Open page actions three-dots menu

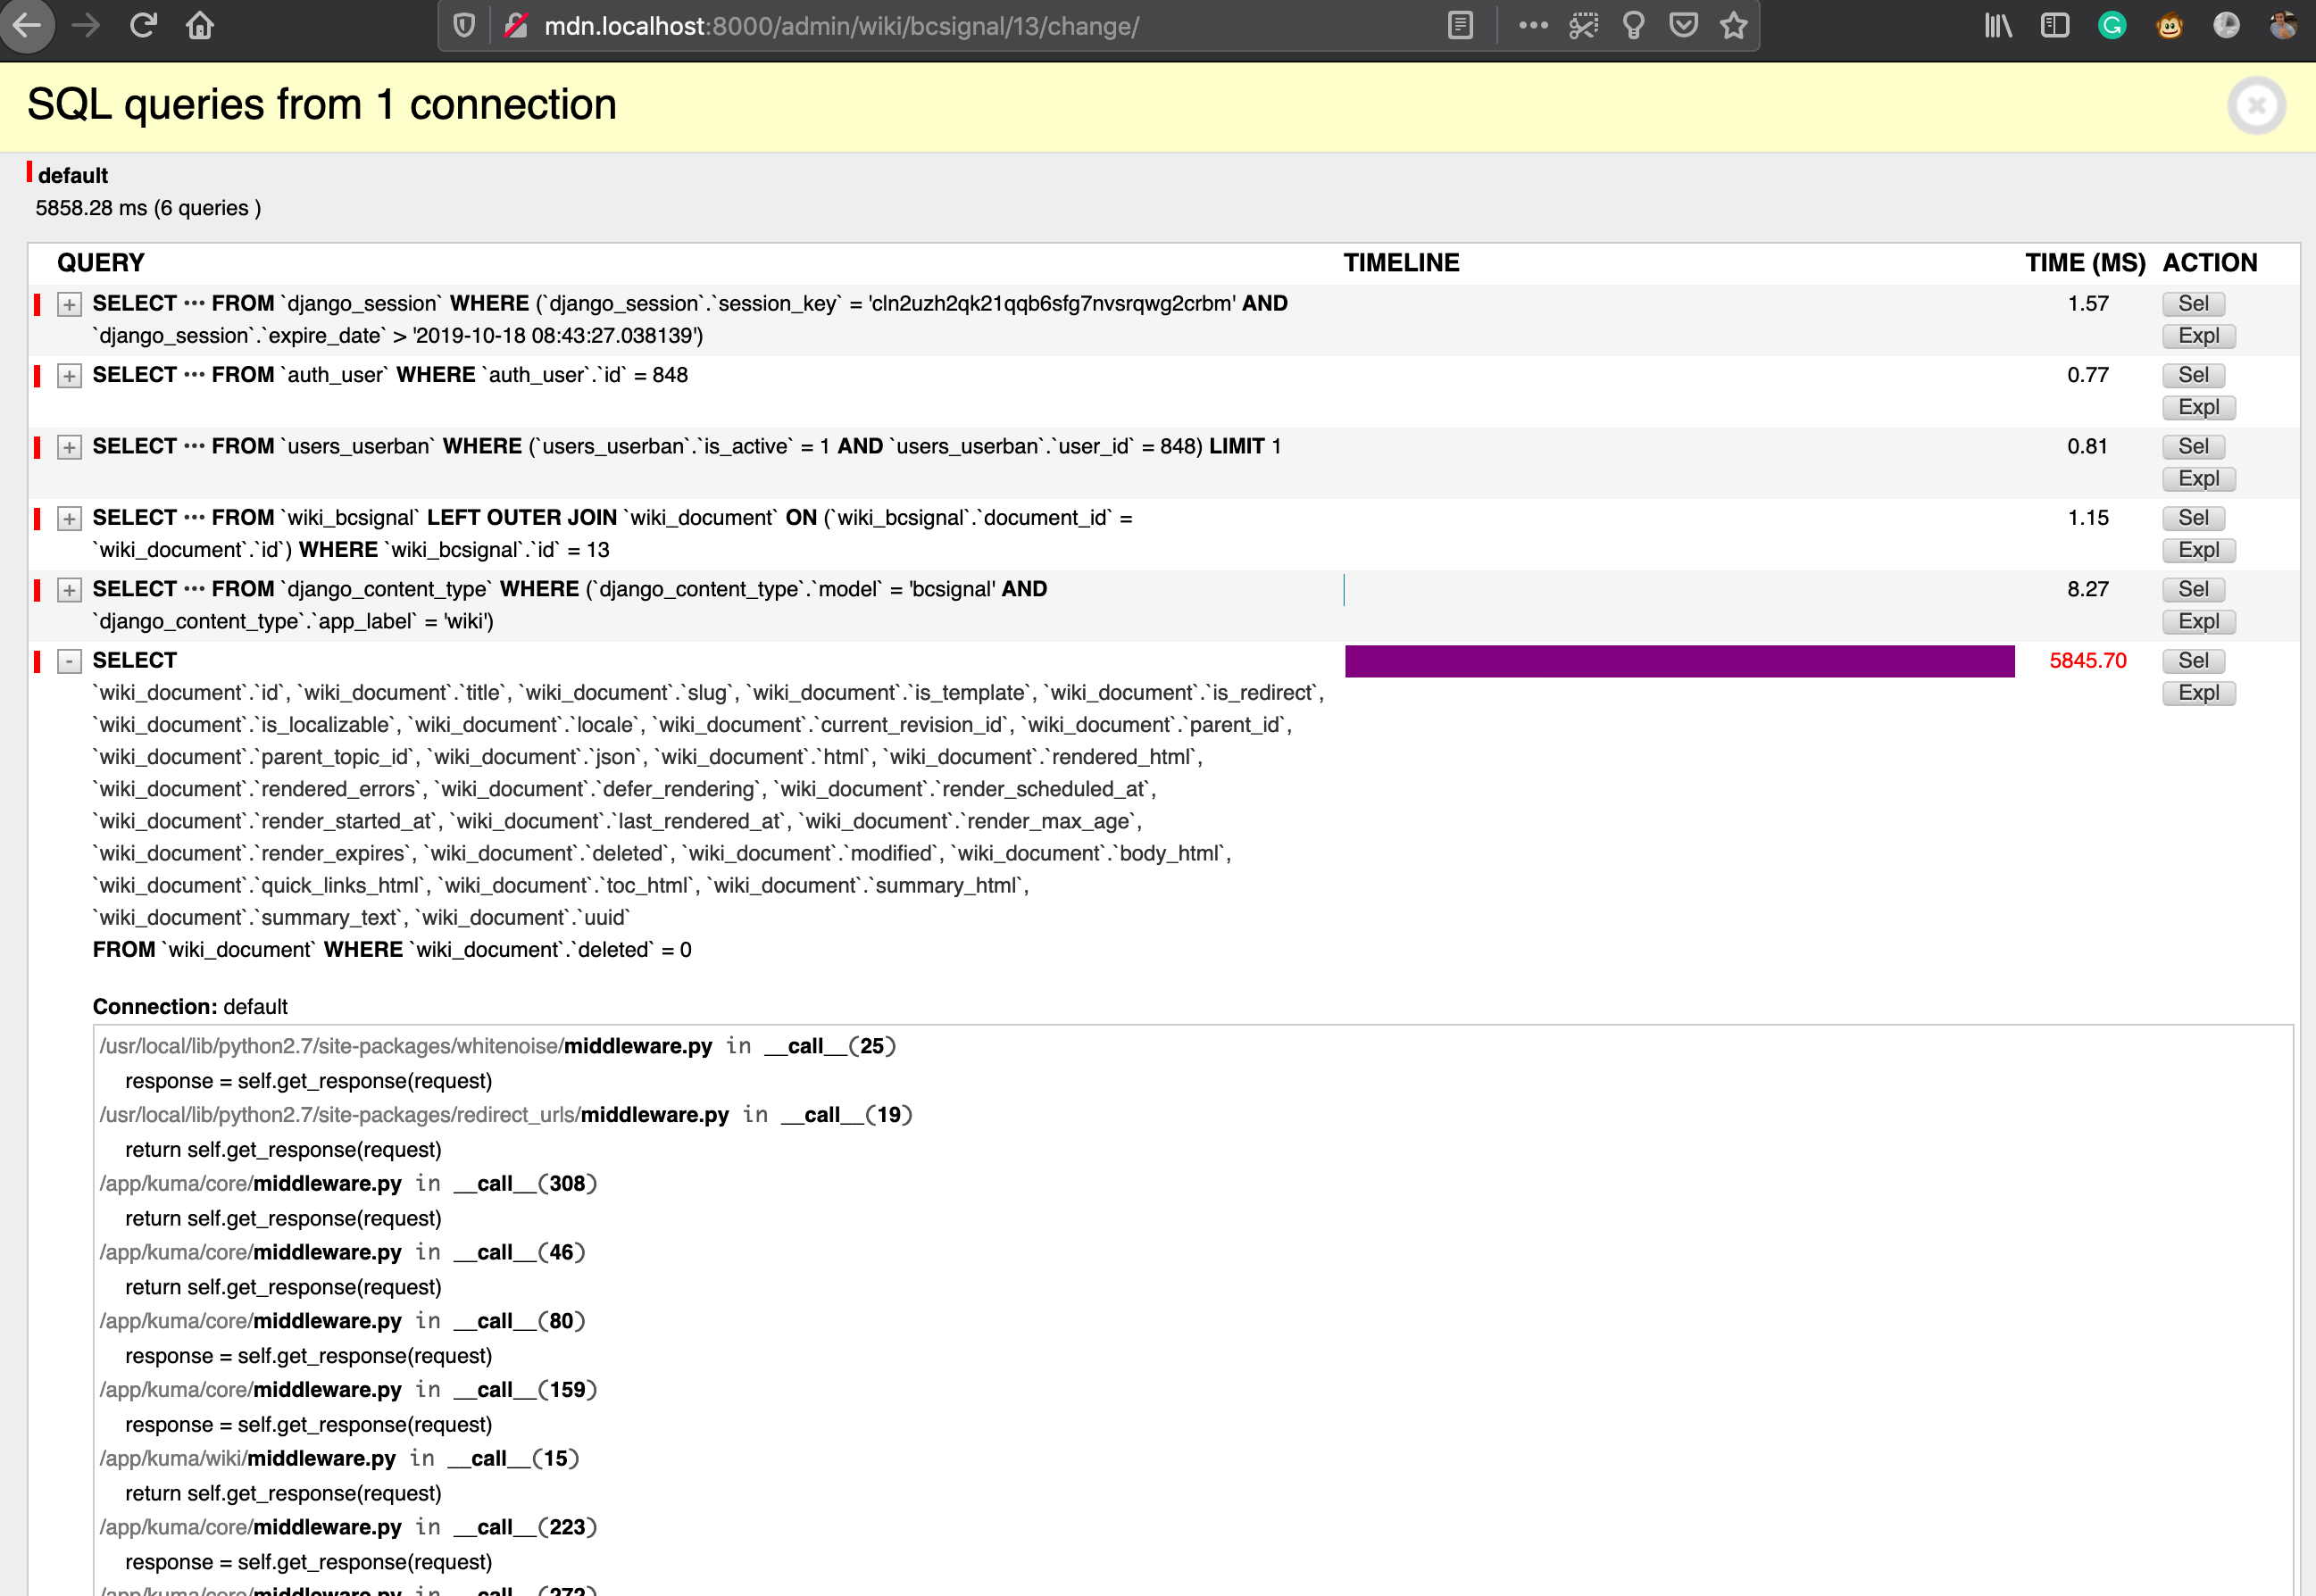(x=1532, y=26)
